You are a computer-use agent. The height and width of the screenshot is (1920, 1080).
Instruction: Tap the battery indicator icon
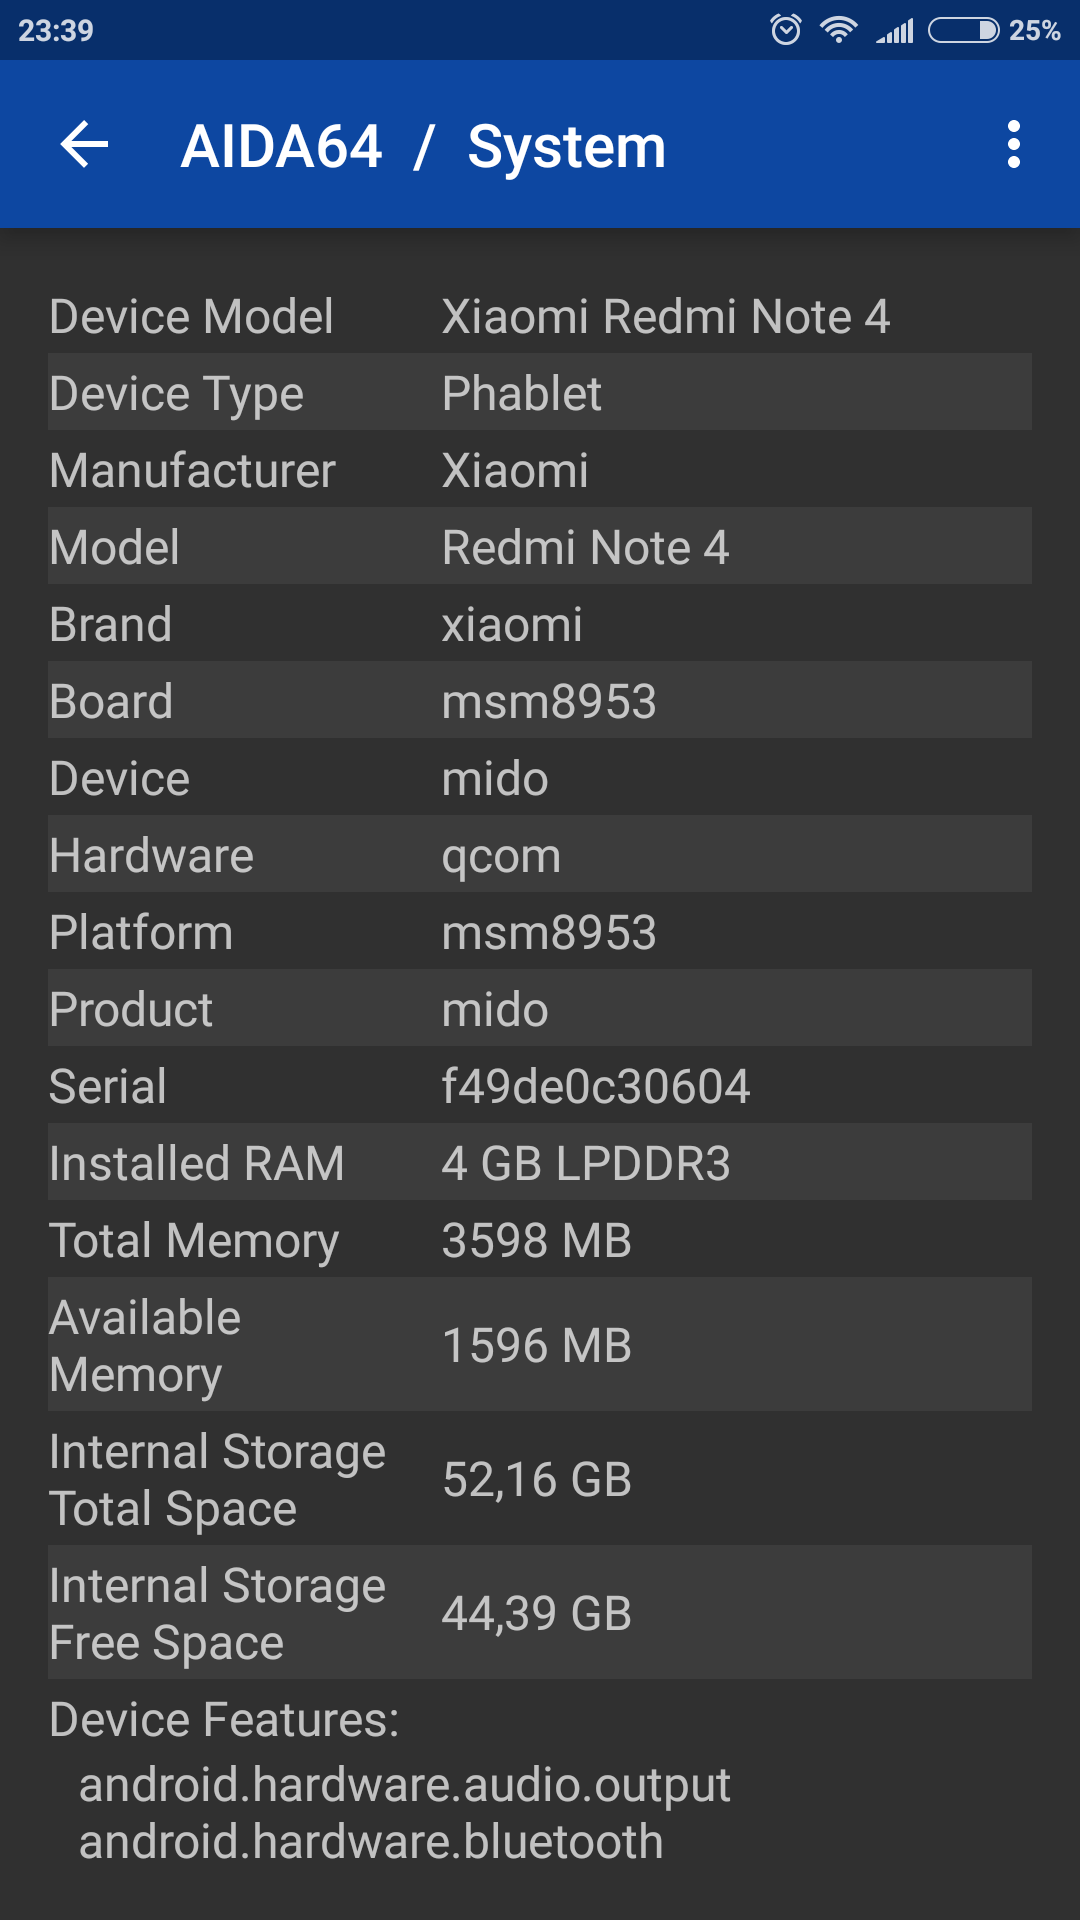click(963, 30)
